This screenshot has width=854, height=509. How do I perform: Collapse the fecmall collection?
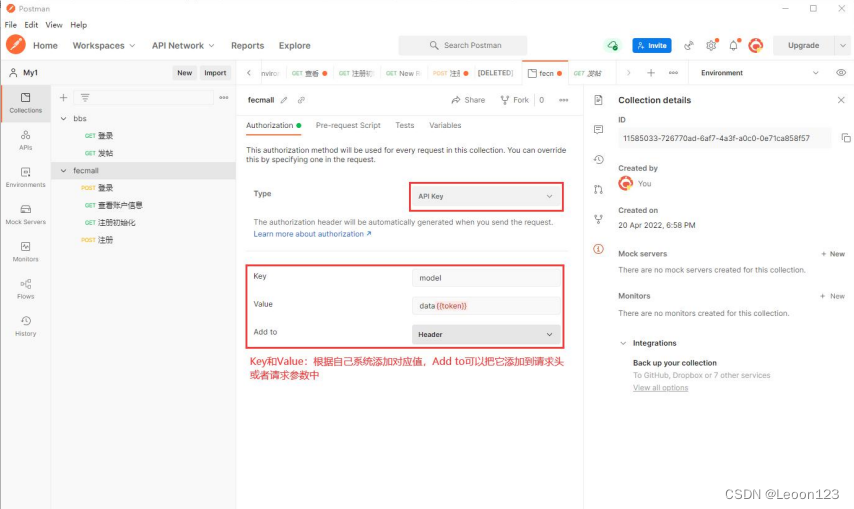pos(63,170)
